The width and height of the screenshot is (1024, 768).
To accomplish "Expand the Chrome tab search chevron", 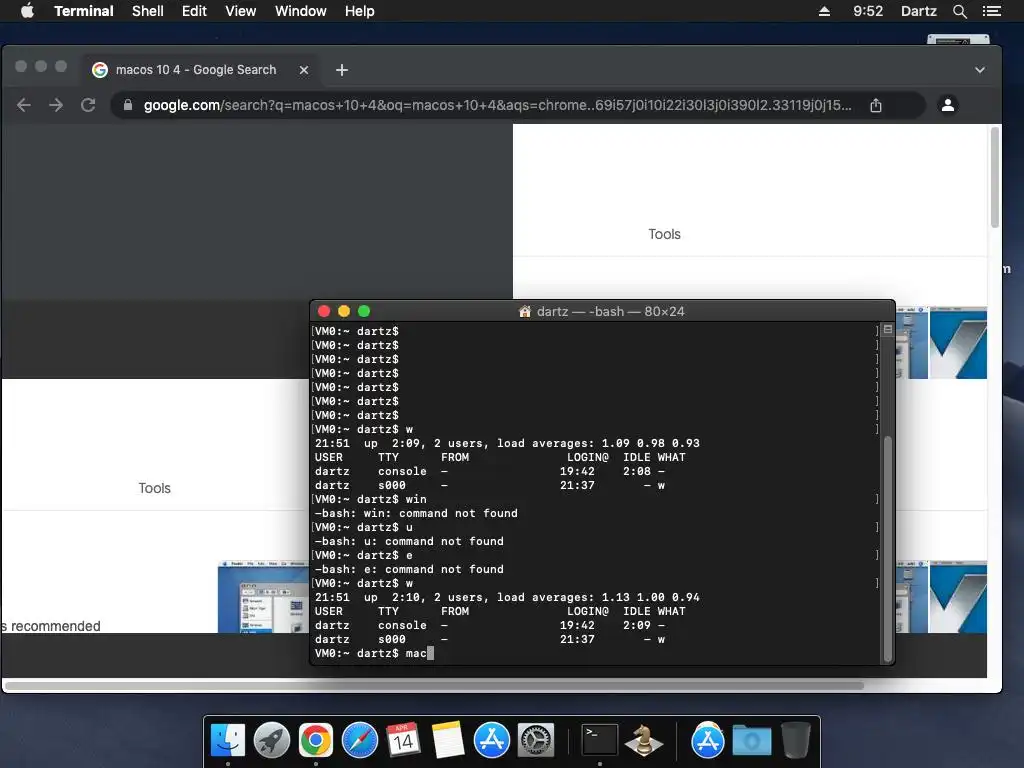I will [980, 70].
